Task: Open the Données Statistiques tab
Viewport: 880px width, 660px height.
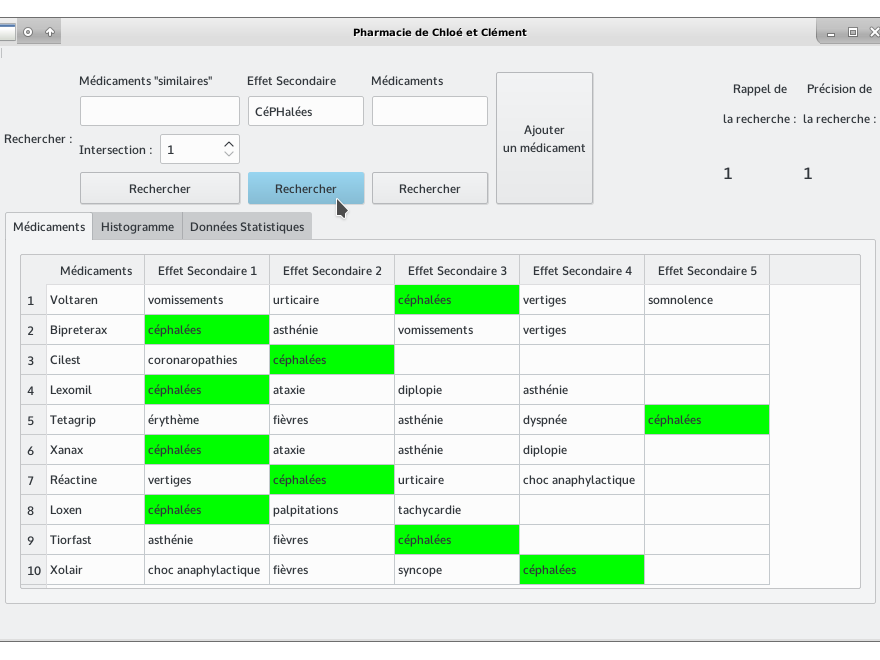Action: point(247,227)
